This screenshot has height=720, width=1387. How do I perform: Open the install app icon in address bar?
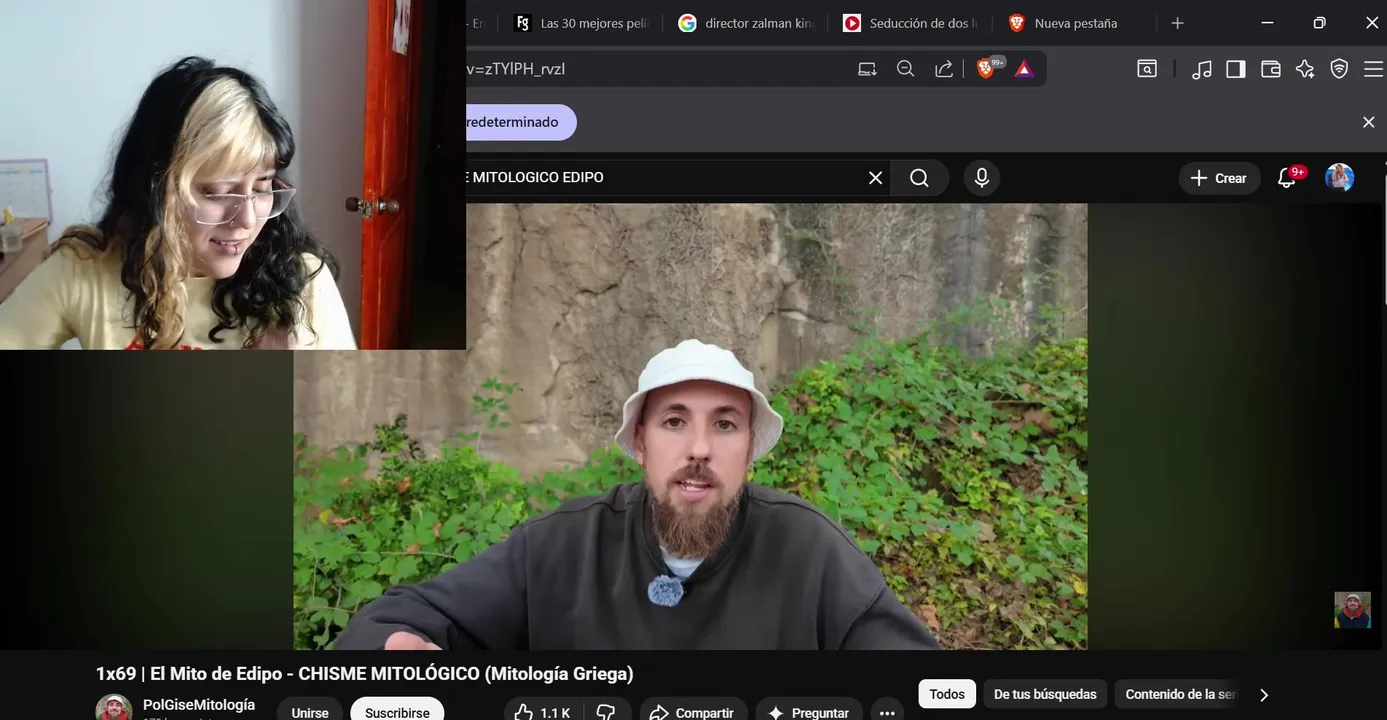point(867,69)
